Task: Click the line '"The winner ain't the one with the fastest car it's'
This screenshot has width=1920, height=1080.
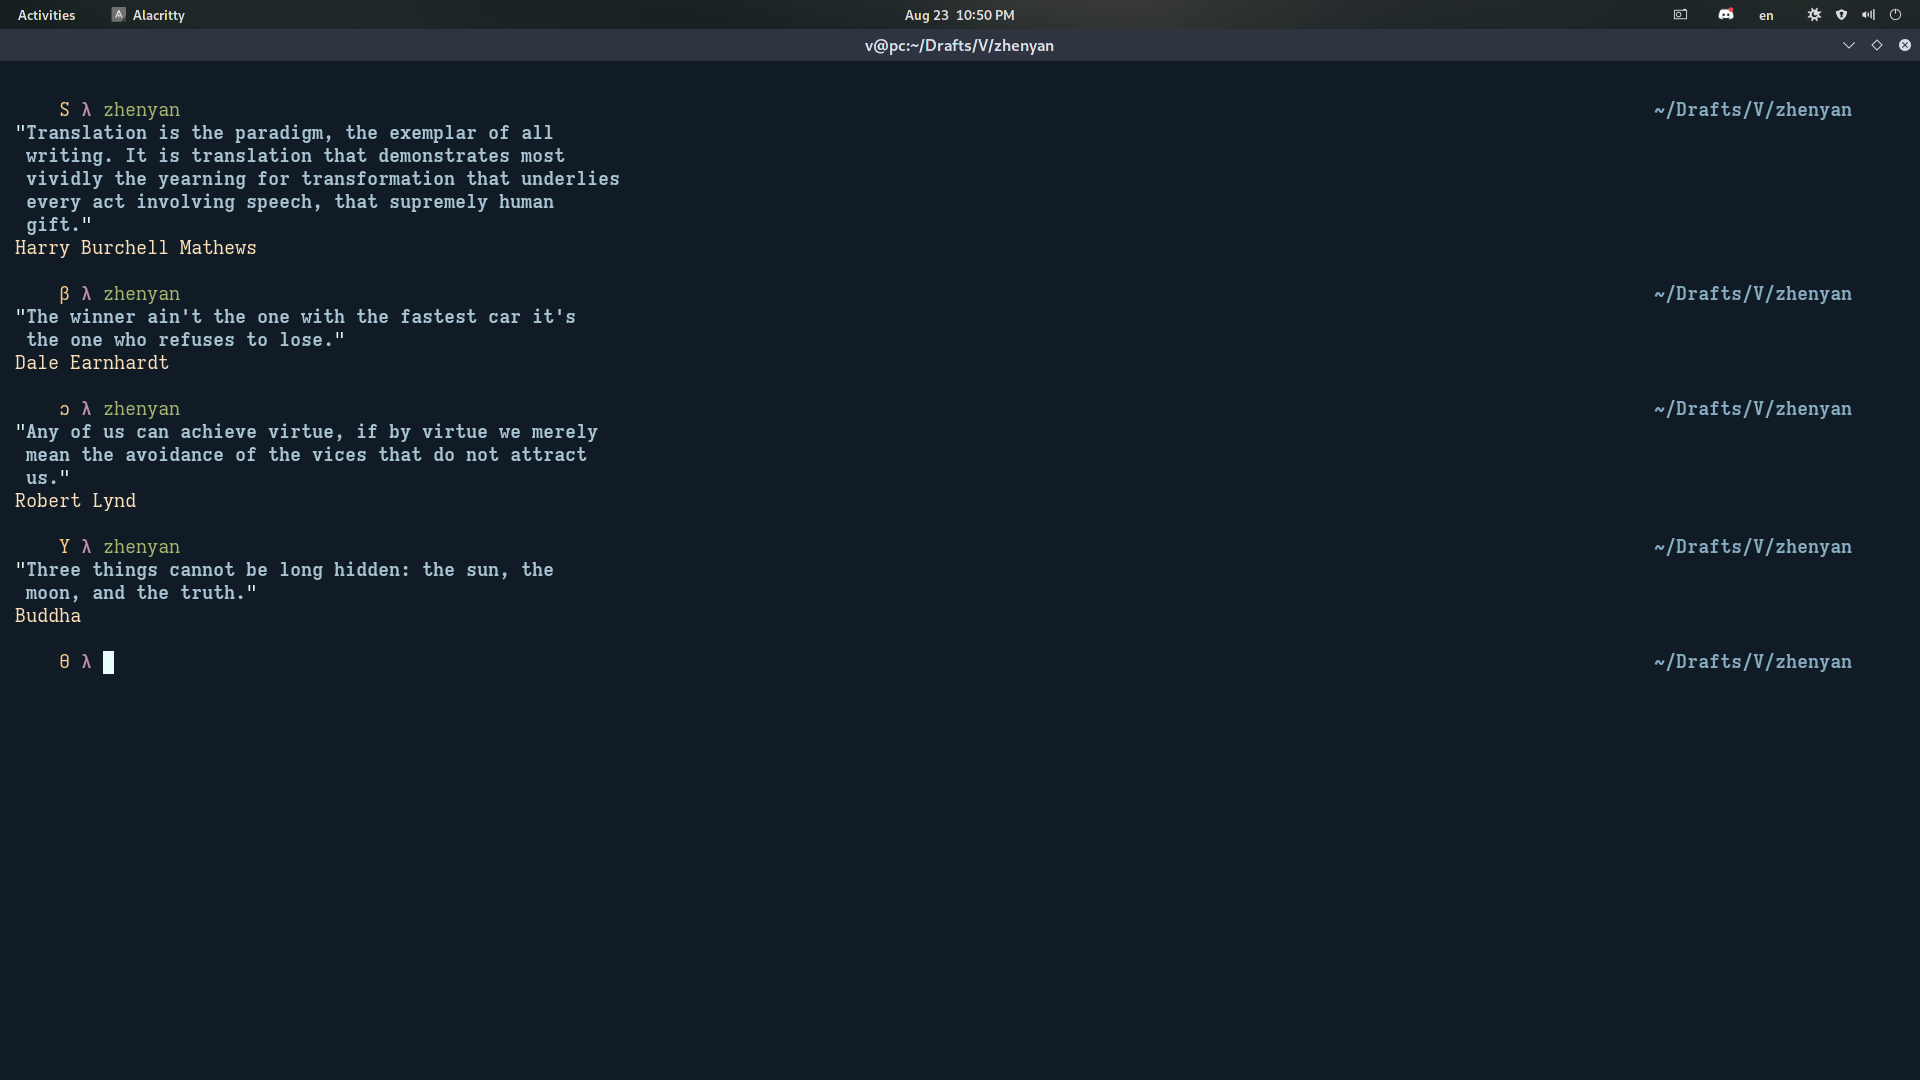Action: tap(295, 317)
